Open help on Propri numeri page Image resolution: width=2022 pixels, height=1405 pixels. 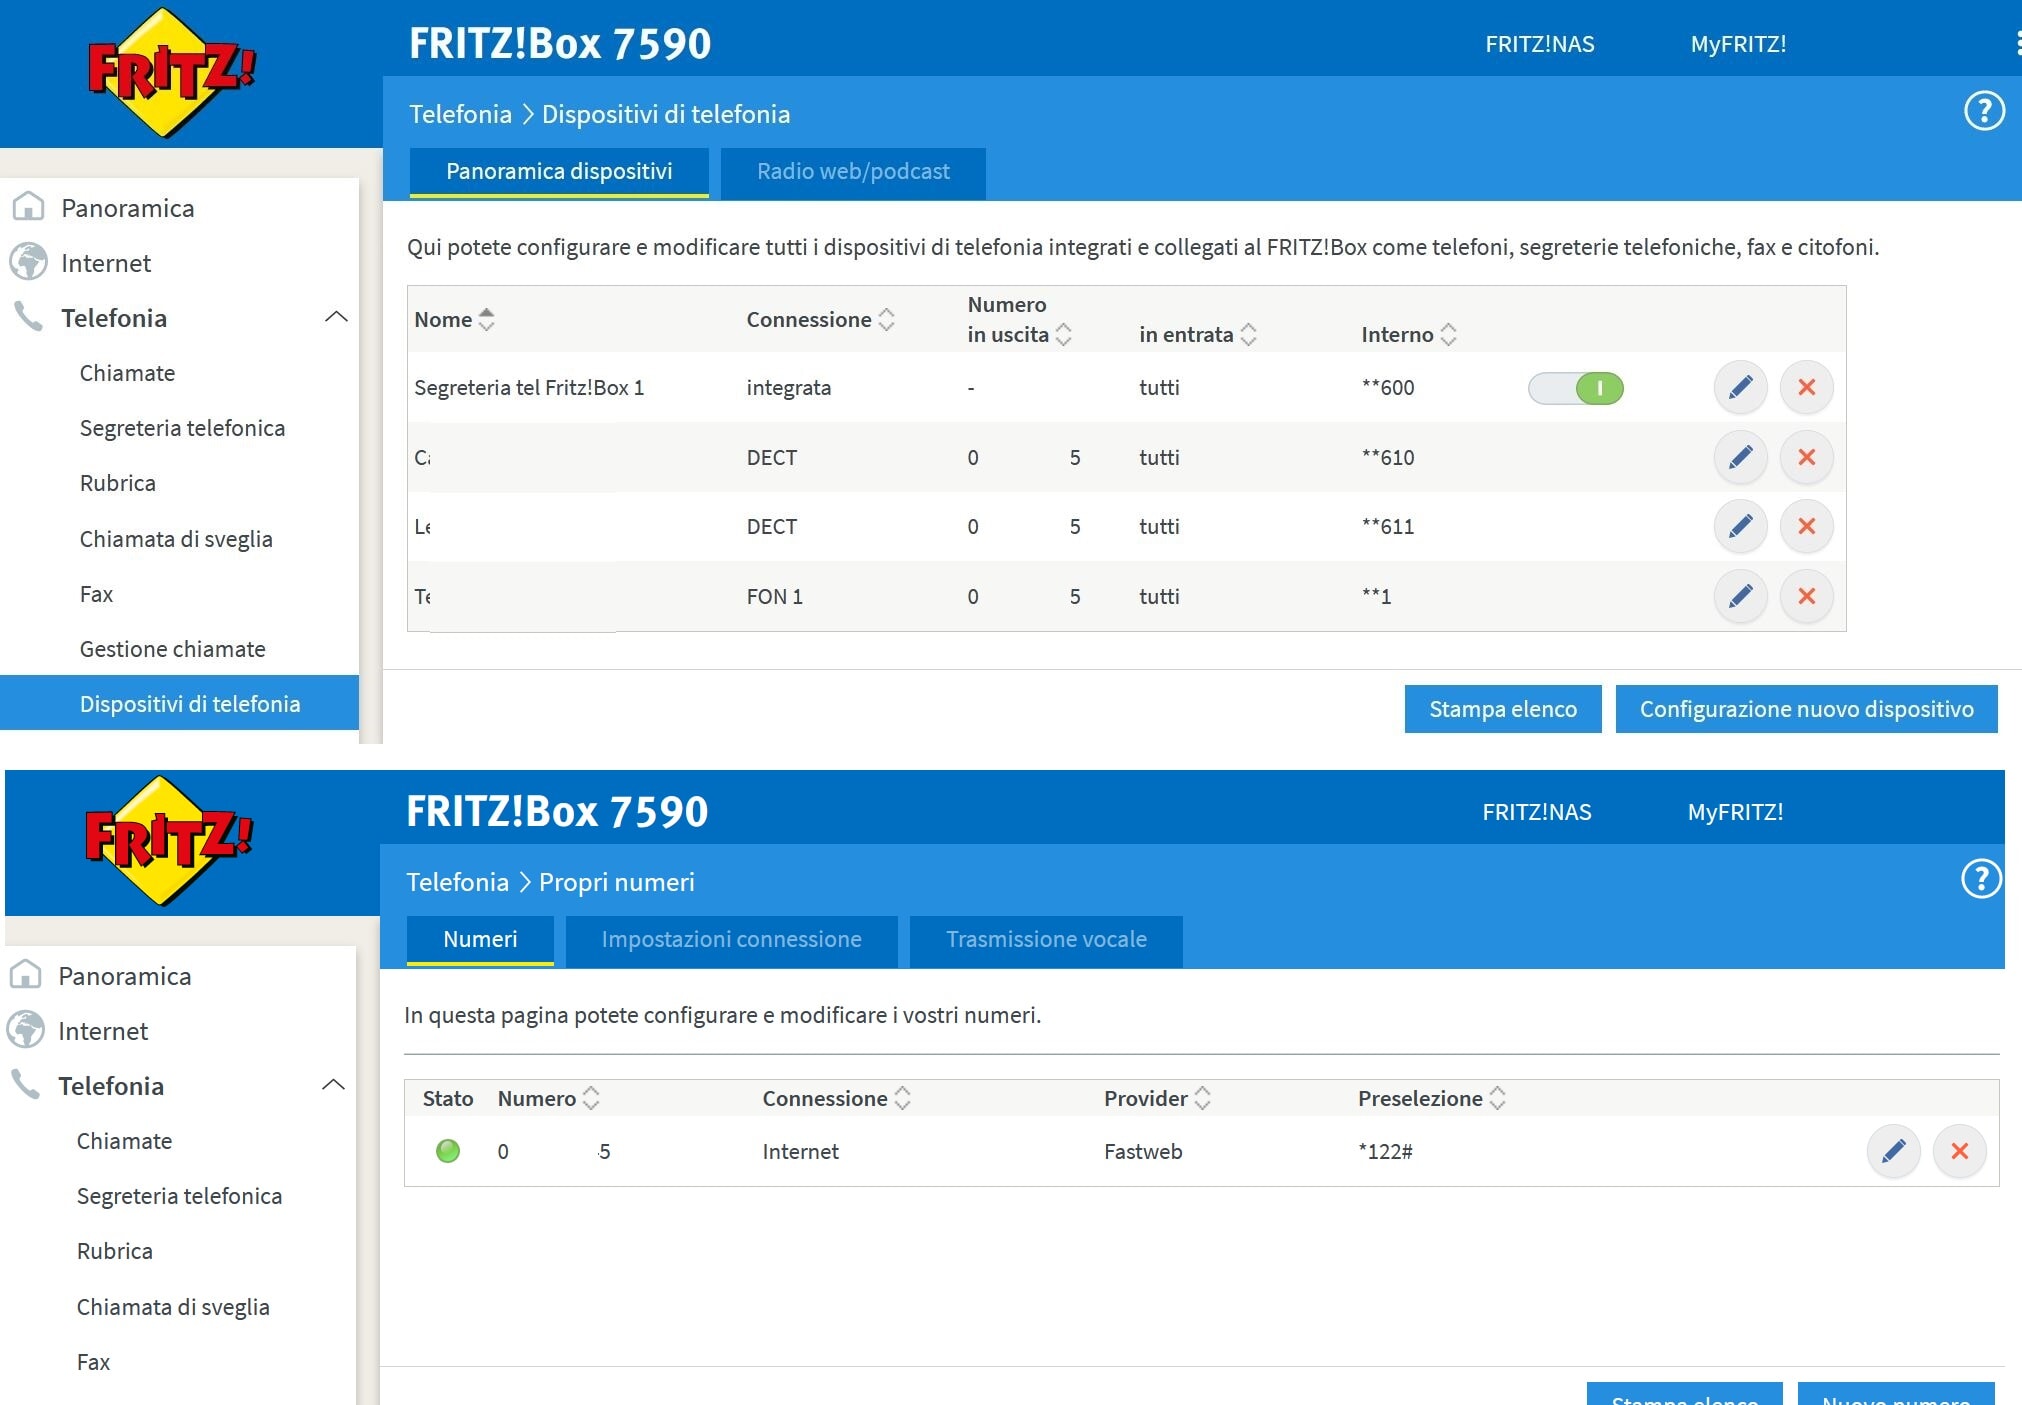[x=1981, y=879]
